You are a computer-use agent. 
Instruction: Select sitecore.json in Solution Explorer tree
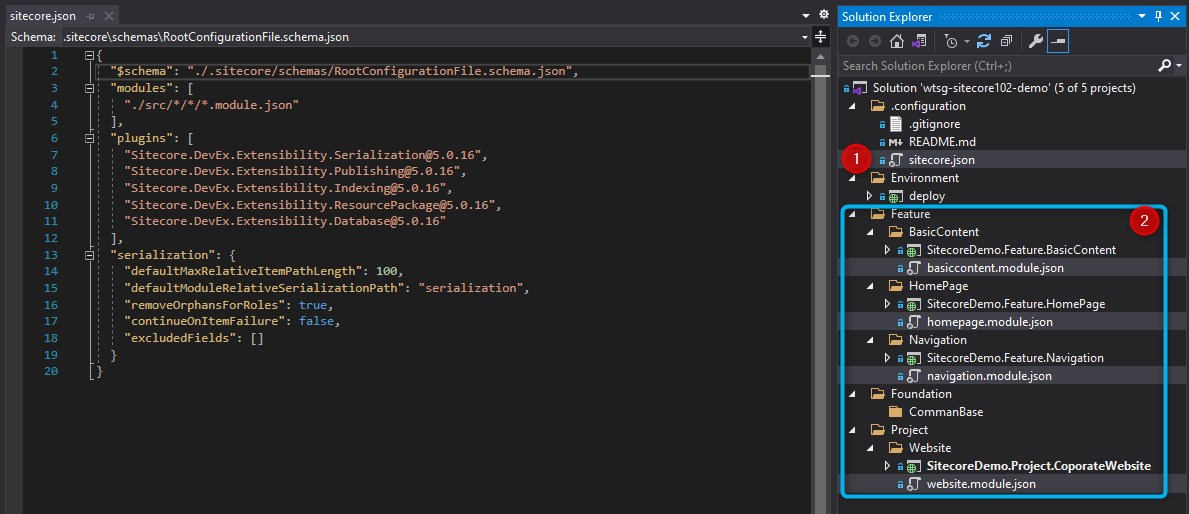pyautogui.click(x=941, y=160)
